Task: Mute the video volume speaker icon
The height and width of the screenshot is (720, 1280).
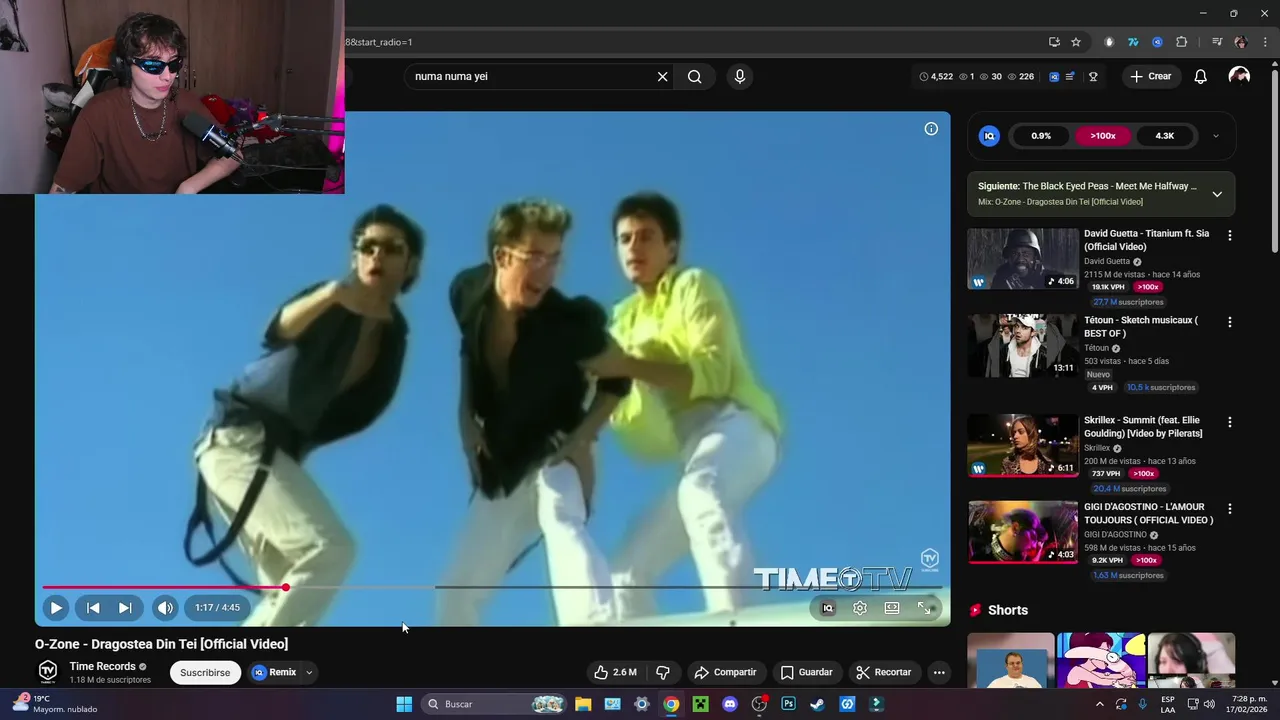Action: pos(165,607)
